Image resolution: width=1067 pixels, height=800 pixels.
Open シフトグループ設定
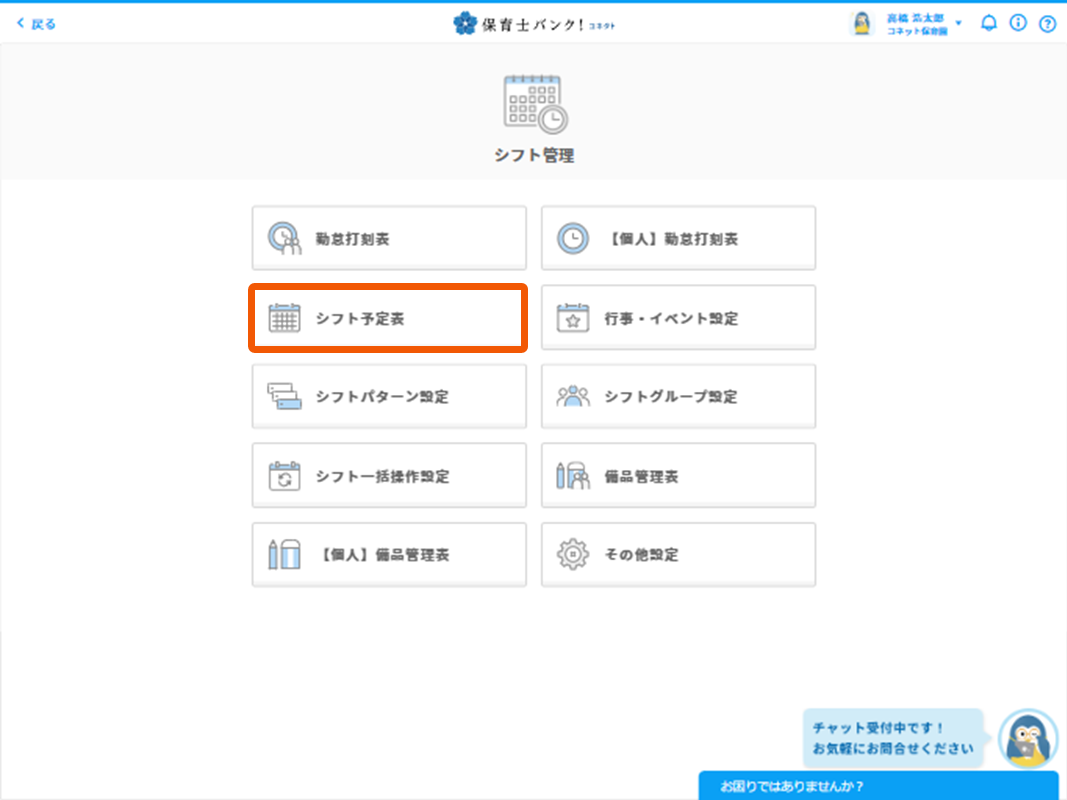point(678,397)
